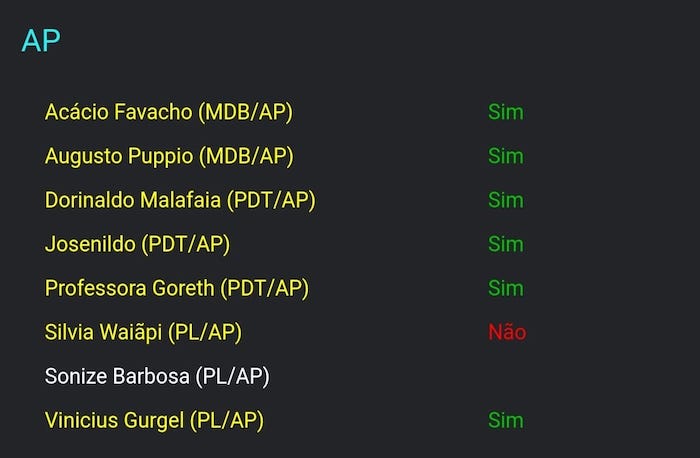
Task: Select Professora Goreth (PDT/AP)
Action: point(177,288)
